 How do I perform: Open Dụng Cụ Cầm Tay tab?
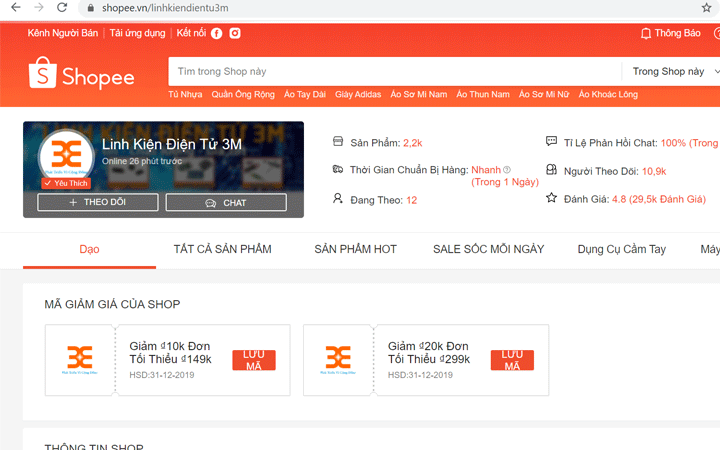(622, 249)
